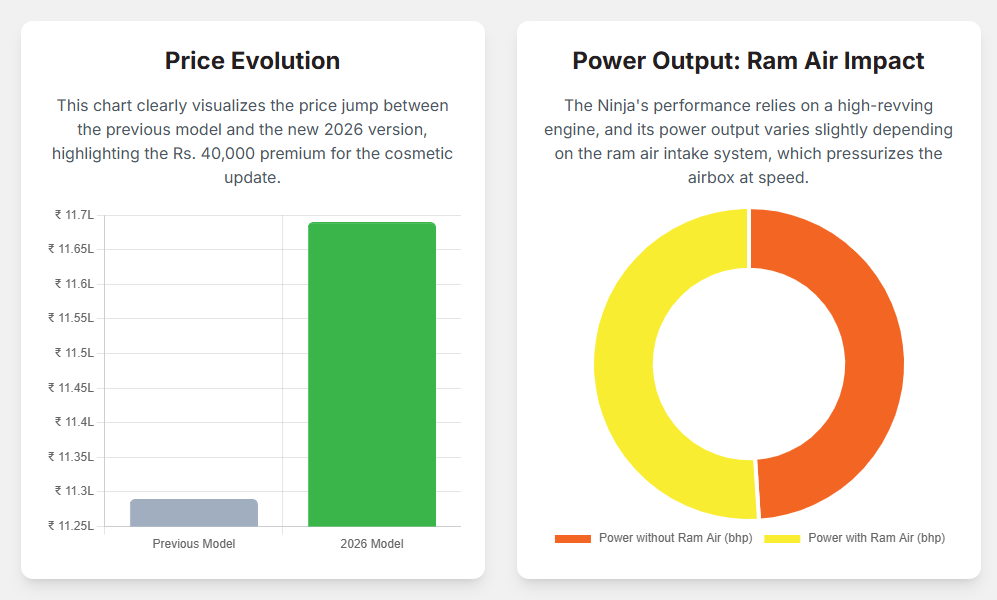The width and height of the screenshot is (997, 600).
Task: Click the orange legend color swatch
Action: tap(573, 539)
